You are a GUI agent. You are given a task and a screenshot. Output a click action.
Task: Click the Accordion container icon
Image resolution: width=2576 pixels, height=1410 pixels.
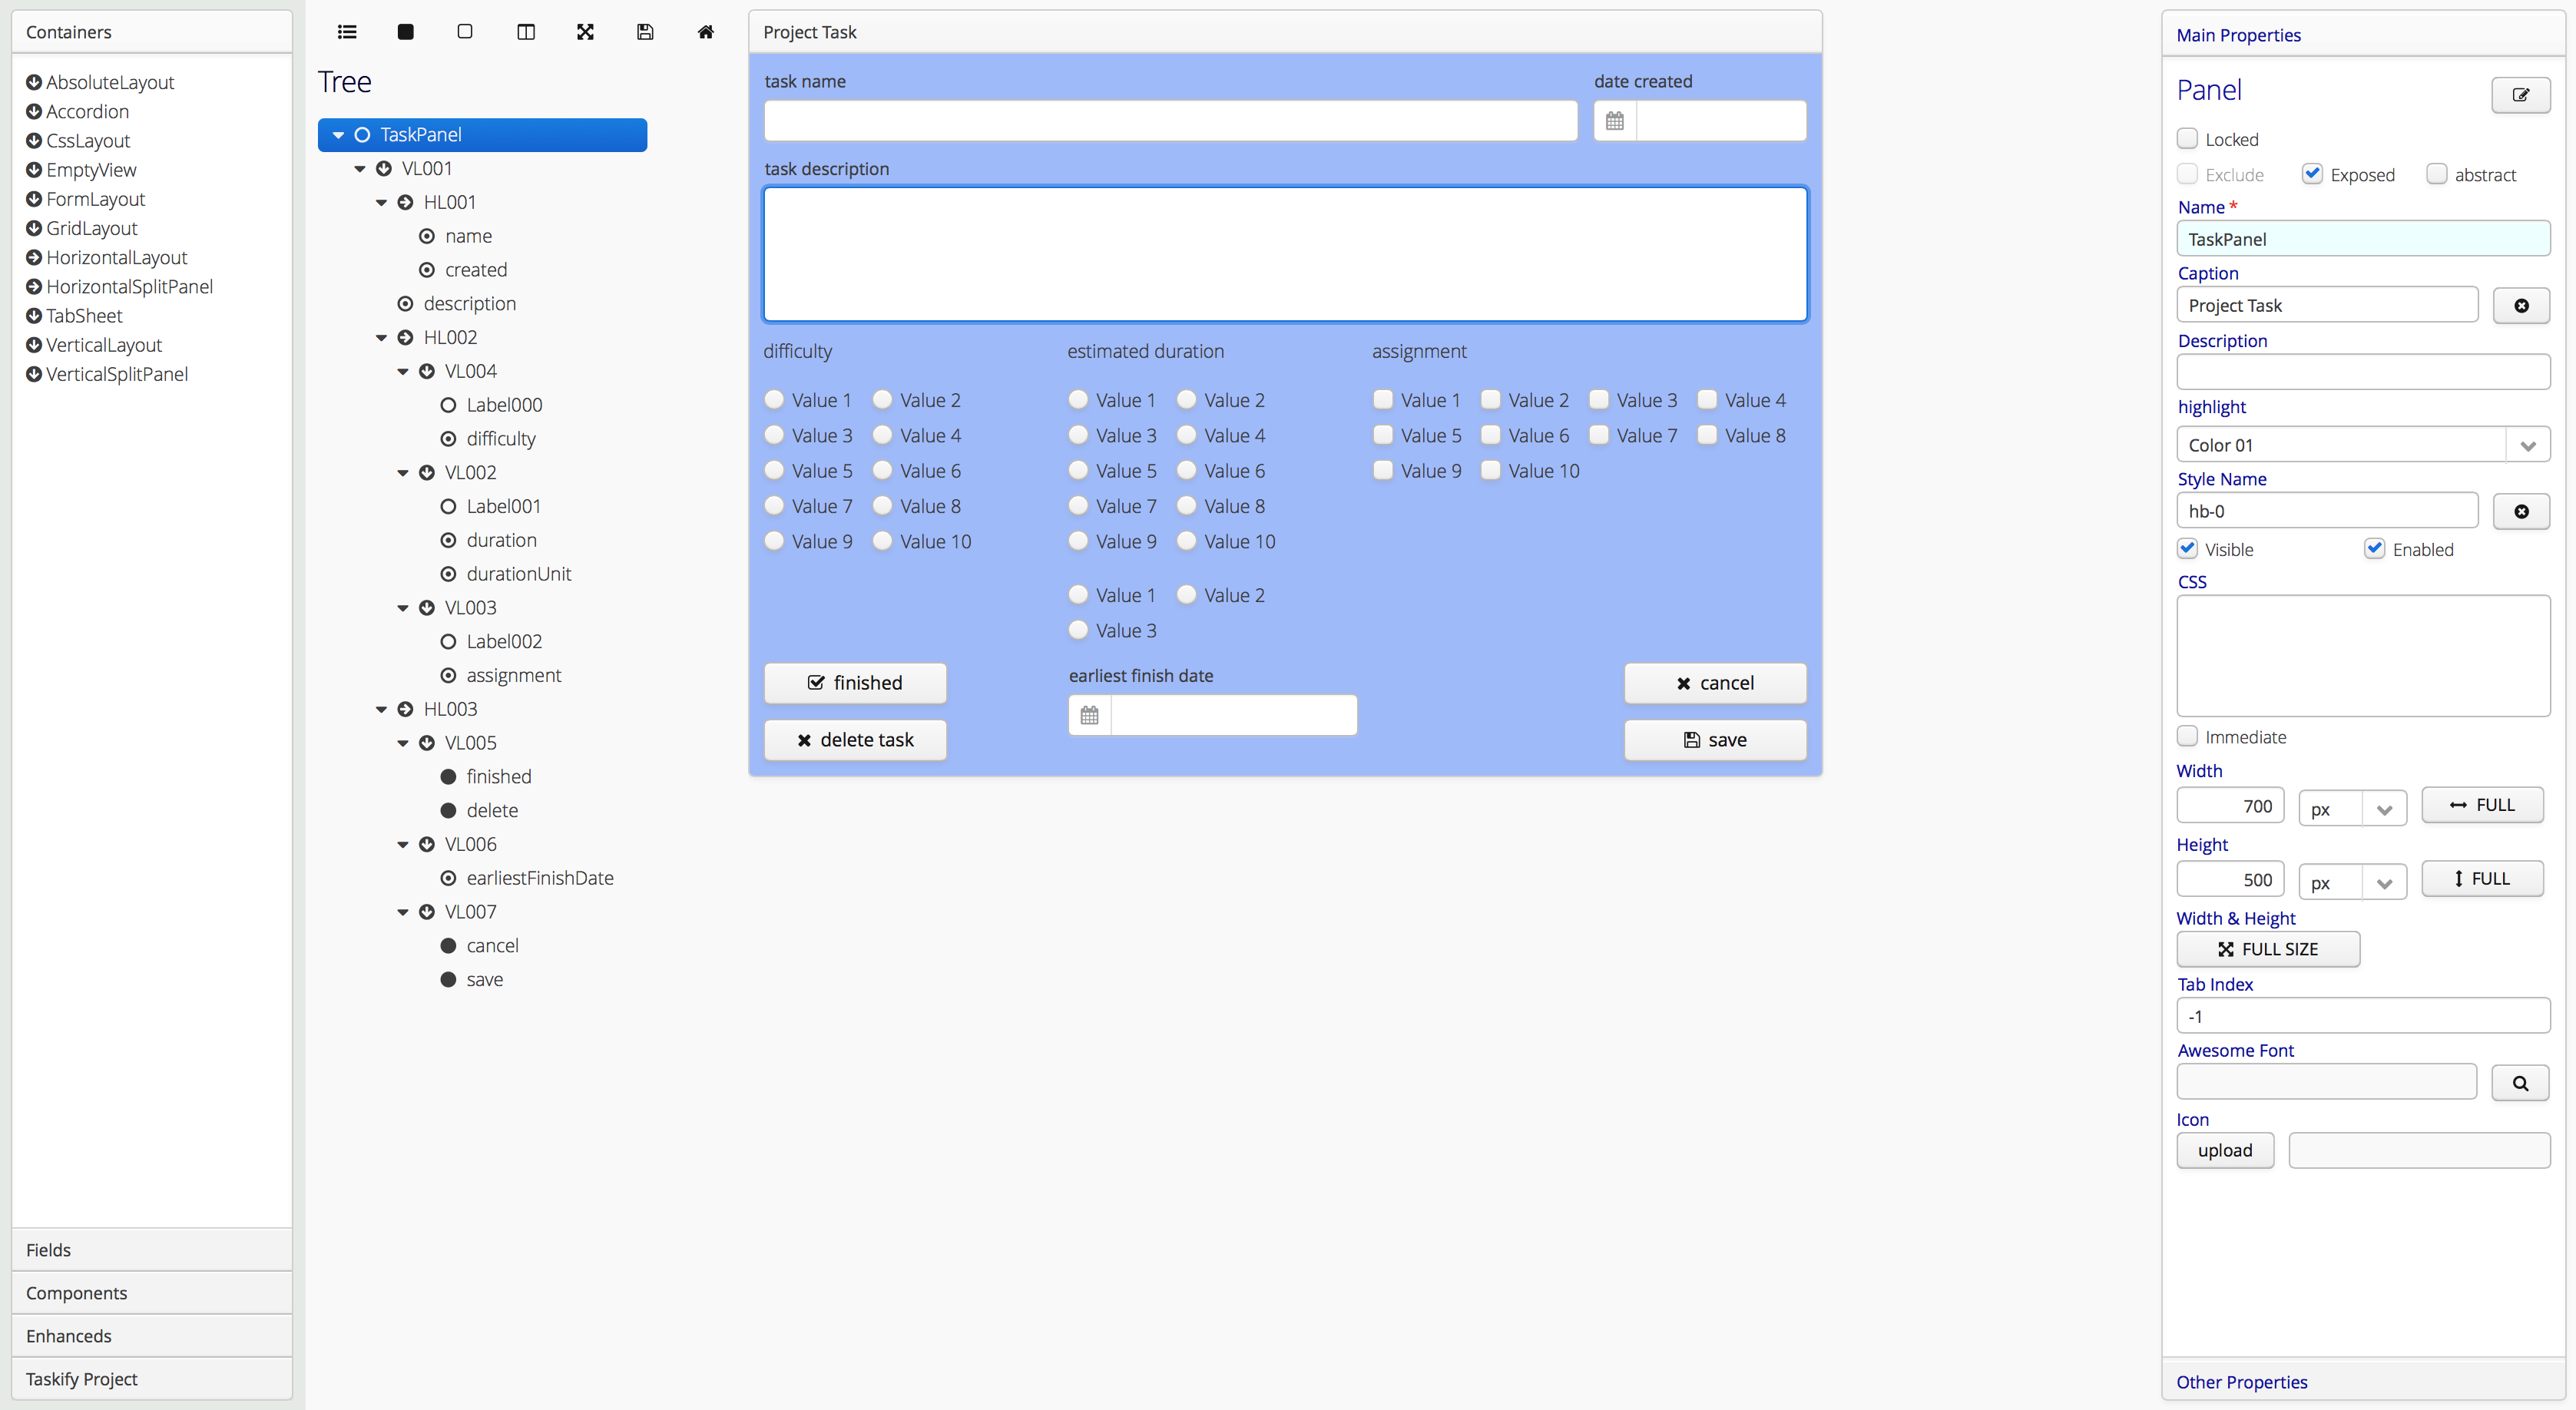tap(34, 111)
